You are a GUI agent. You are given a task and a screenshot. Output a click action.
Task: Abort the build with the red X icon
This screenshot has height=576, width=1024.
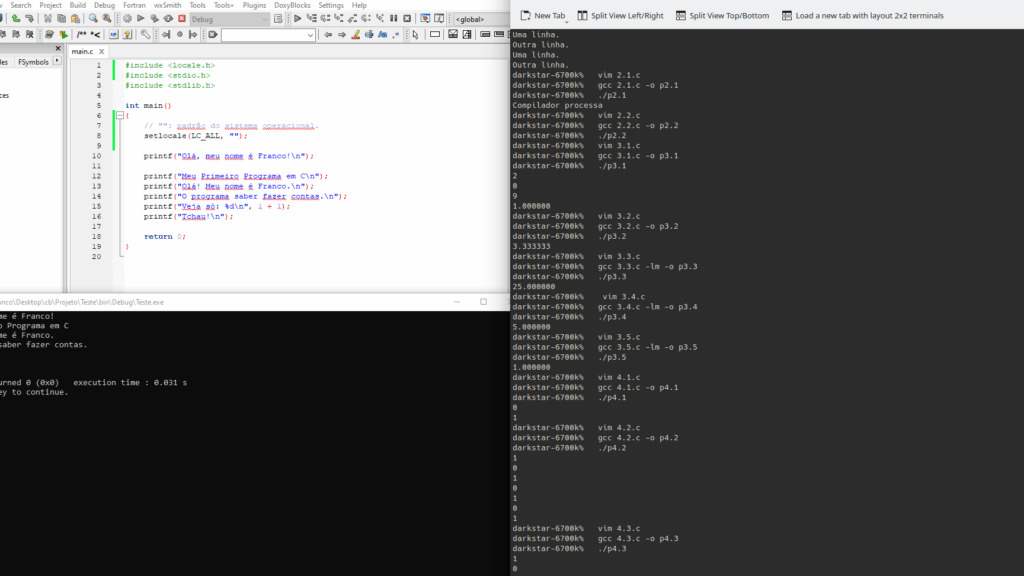click(x=182, y=19)
